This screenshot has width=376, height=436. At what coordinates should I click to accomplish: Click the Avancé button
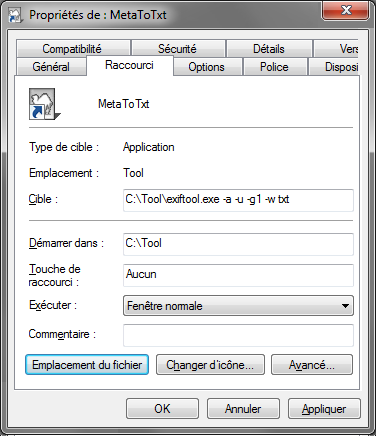[312, 365]
